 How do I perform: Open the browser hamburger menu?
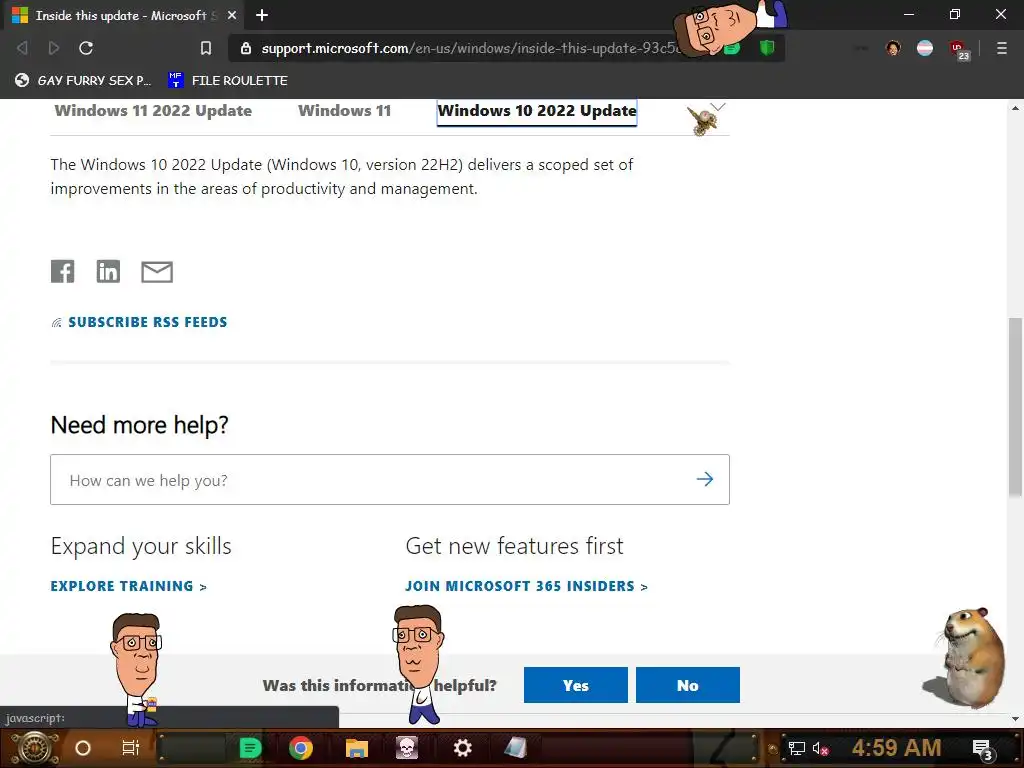[x=1001, y=48]
